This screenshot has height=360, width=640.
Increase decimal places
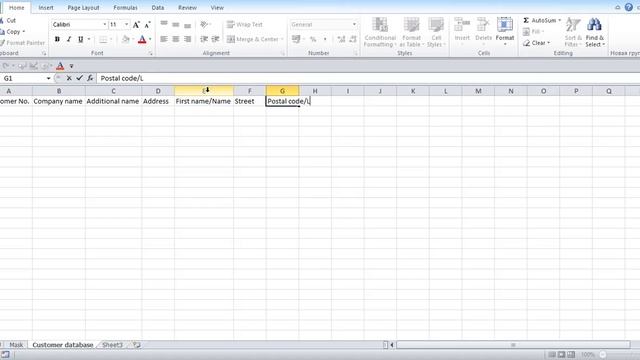(x=341, y=39)
